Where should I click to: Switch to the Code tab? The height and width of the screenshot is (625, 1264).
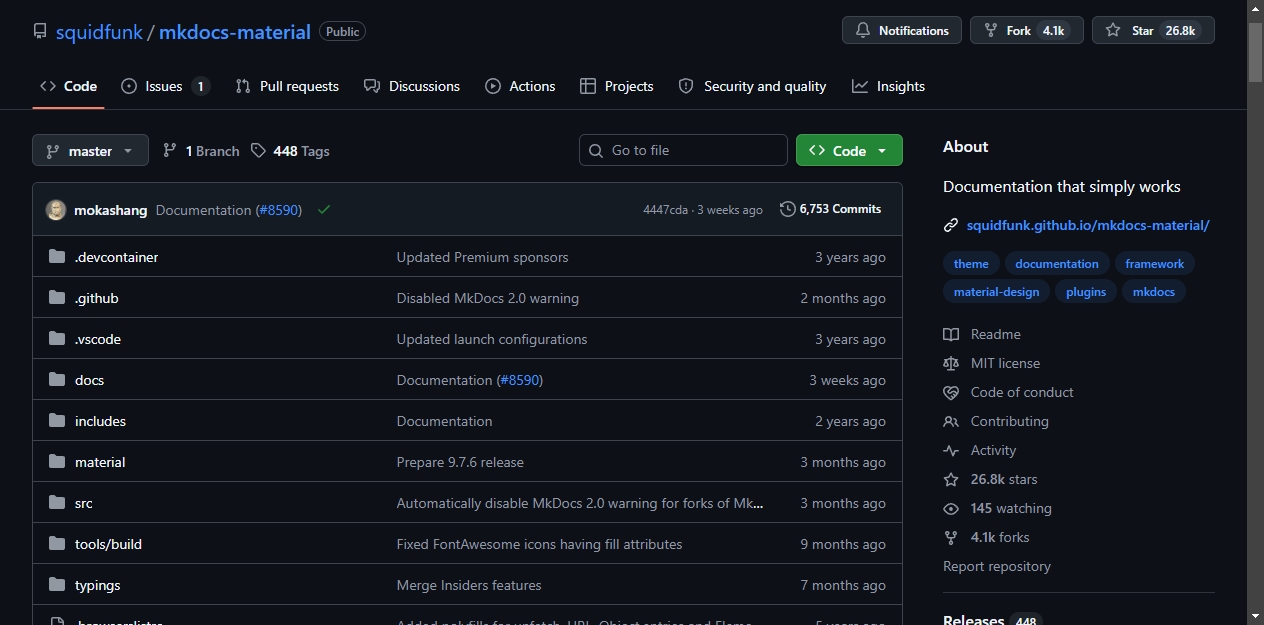point(68,86)
